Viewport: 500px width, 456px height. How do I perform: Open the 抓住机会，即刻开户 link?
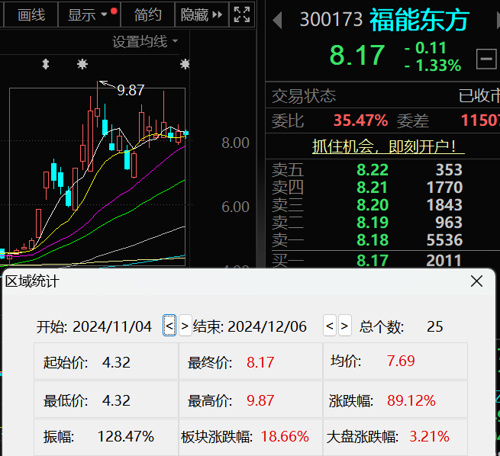tap(388, 146)
